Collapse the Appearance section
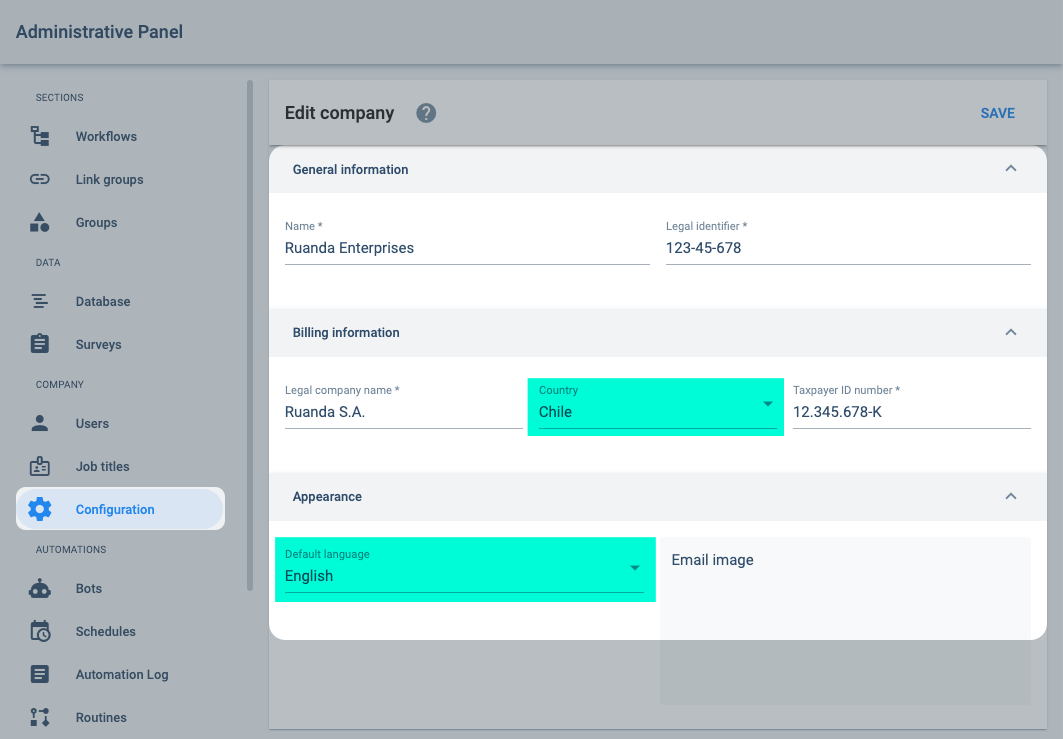The image size is (1063, 739). 1011,496
